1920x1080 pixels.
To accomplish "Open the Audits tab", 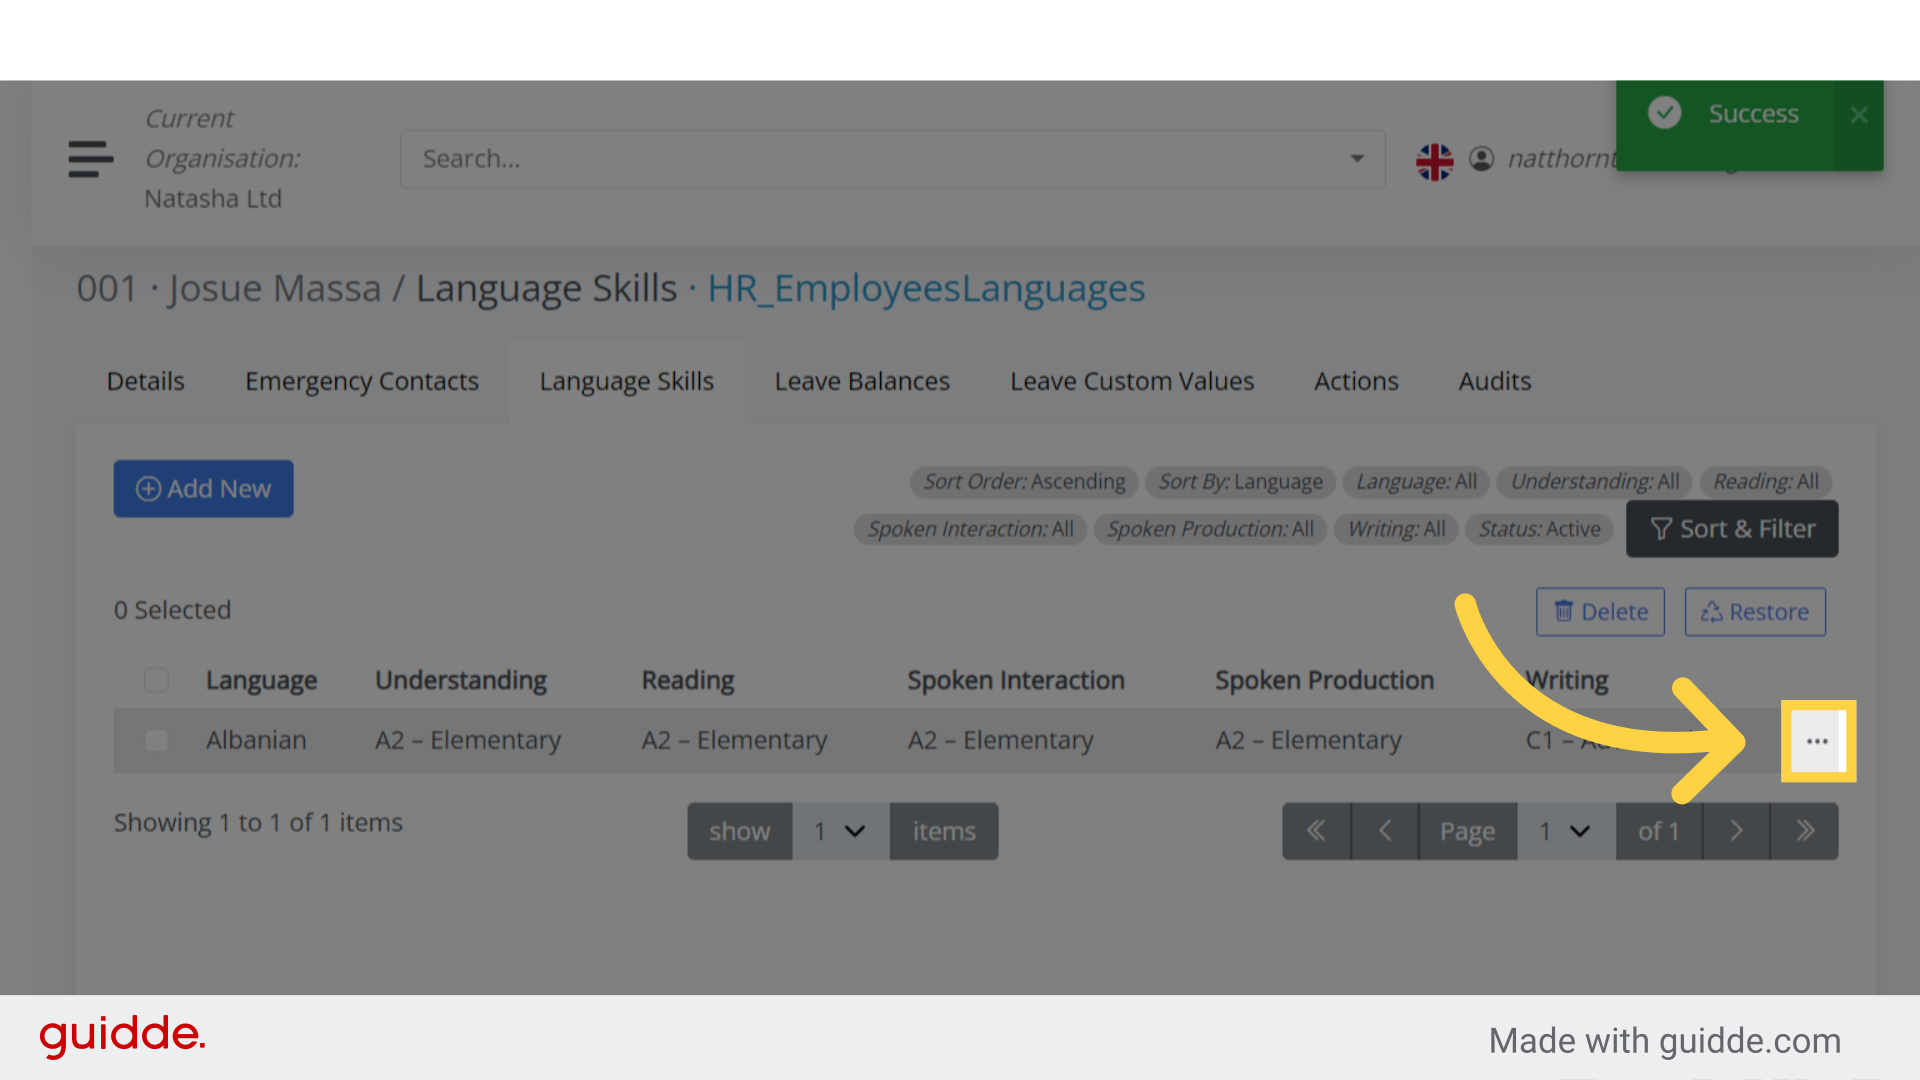I will 1495,381.
